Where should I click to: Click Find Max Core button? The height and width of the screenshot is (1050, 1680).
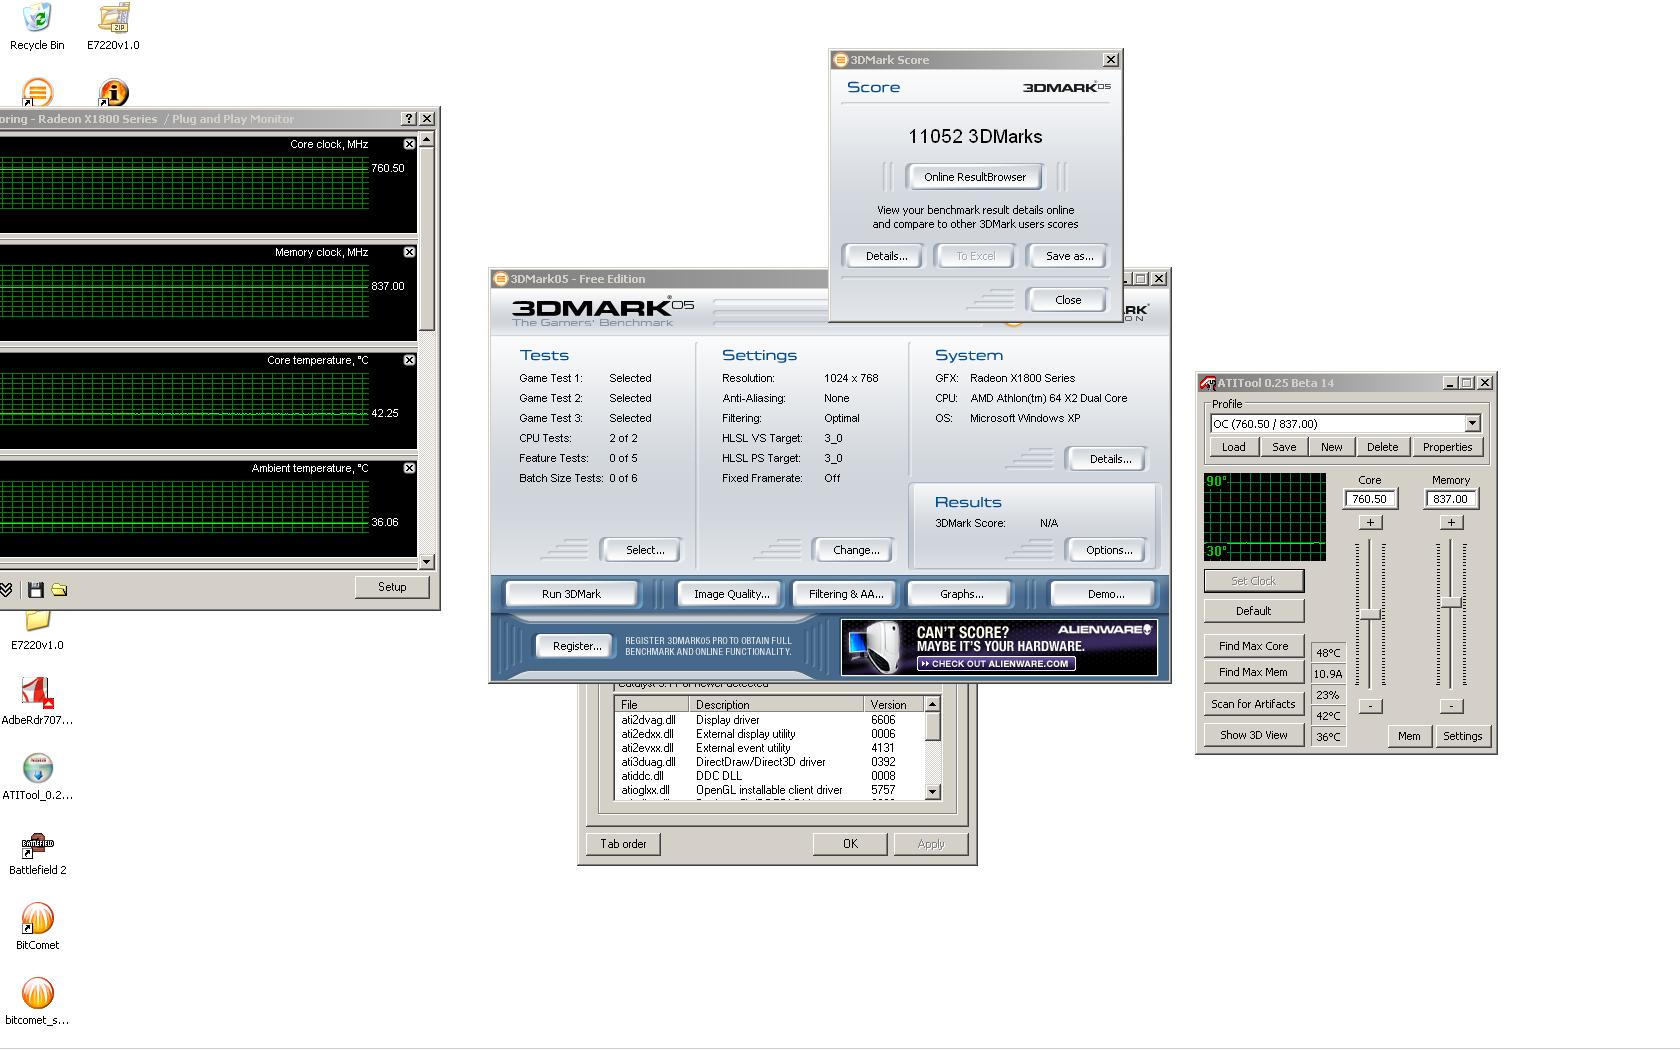coord(1254,646)
